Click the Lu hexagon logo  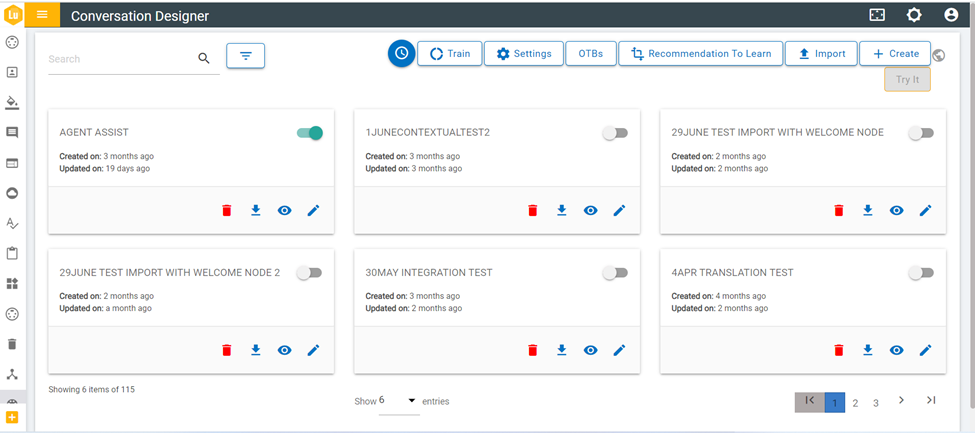[x=12, y=15]
